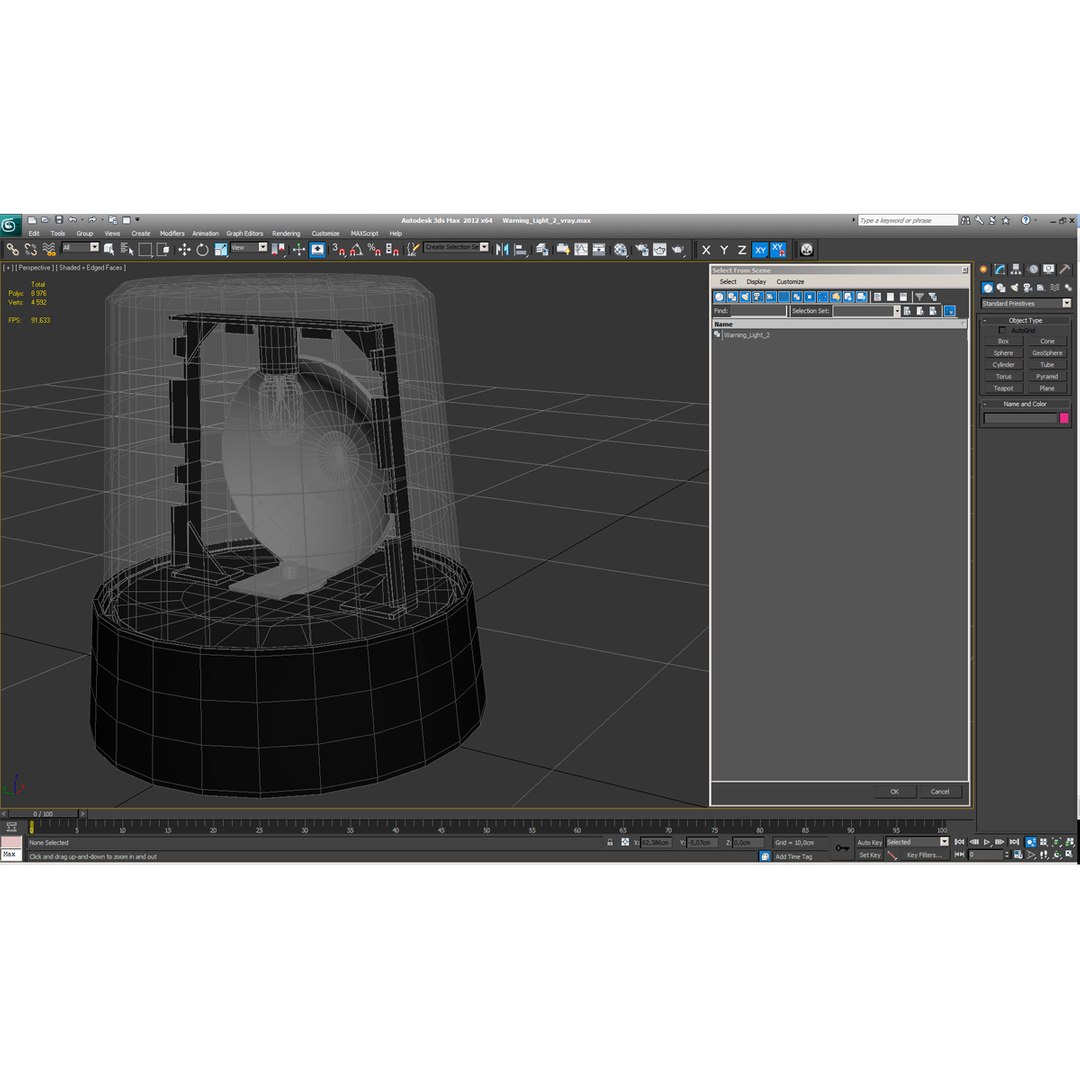Click the Mirror tool icon
This screenshot has width=1080, height=1080.
502,249
